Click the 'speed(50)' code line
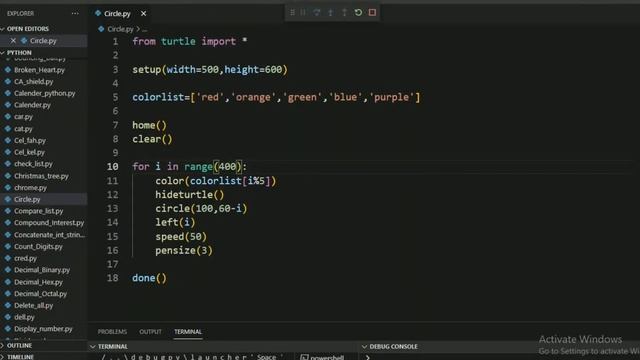This screenshot has width=640, height=360. click(181, 236)
